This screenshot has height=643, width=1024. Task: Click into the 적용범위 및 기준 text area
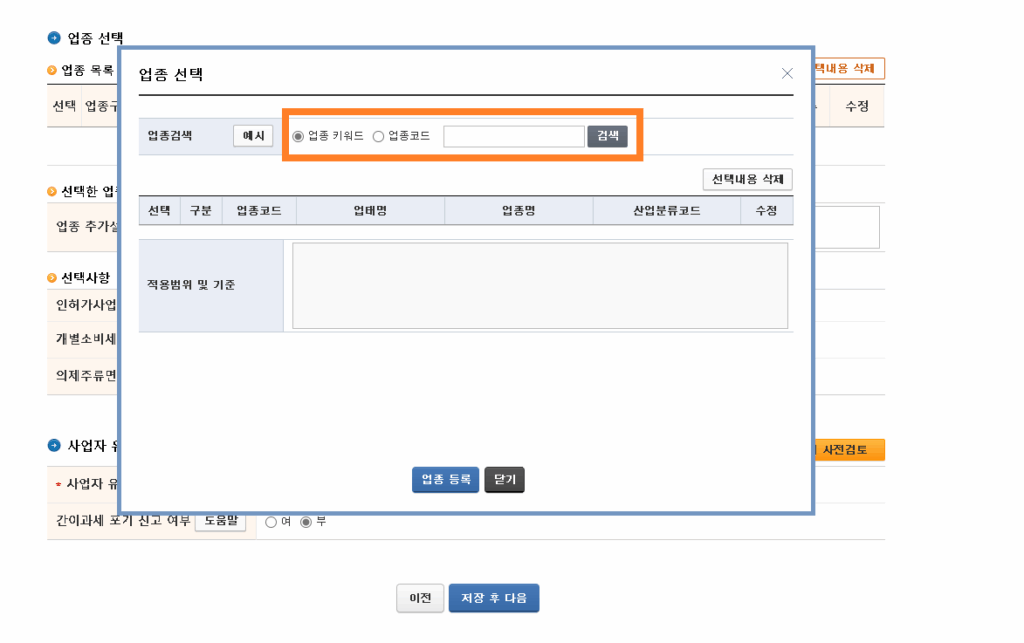pyautogui.click(x=540, y=286)
